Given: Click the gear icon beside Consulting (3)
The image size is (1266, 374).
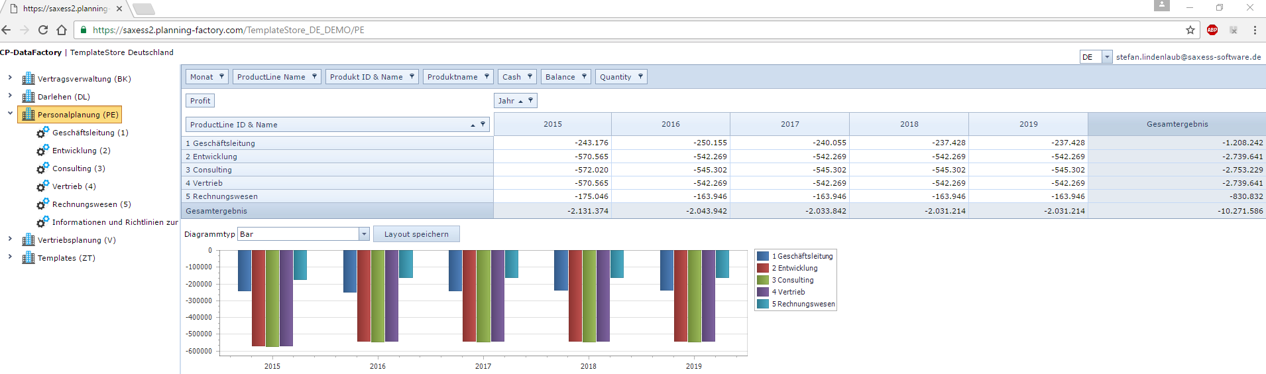Looking at the screenshot, I should [x=43, y=168].
